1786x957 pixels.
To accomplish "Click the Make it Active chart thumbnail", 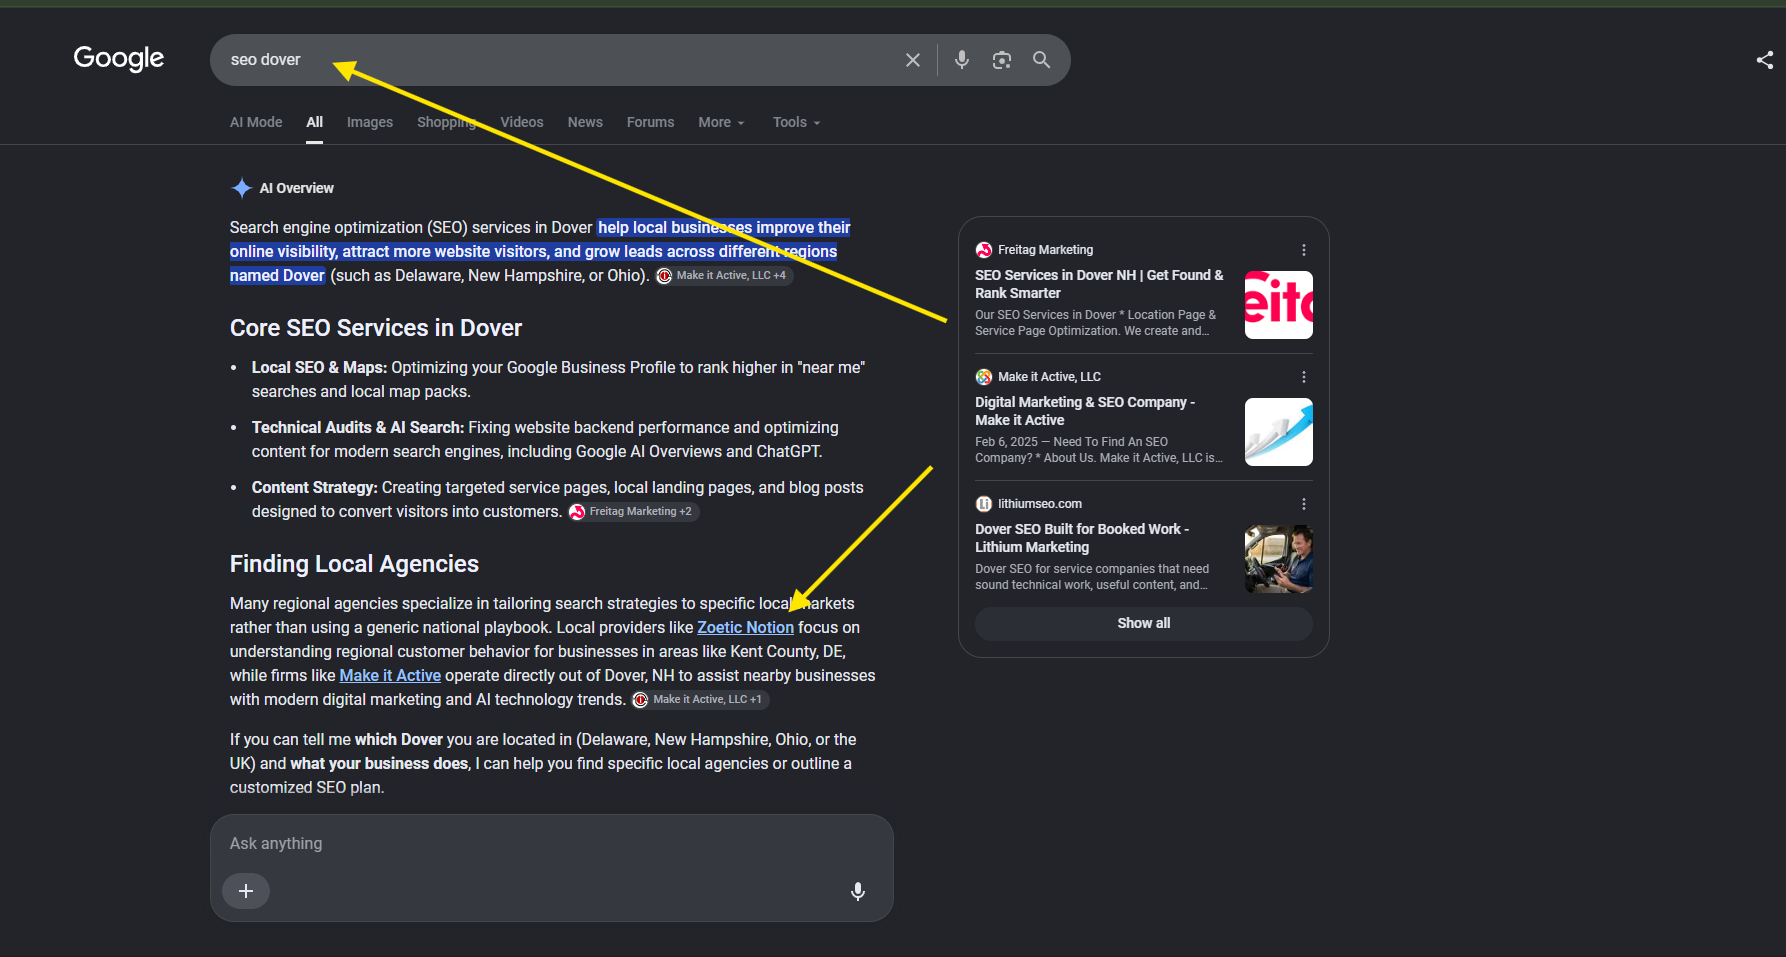I will pos(1279,432).
